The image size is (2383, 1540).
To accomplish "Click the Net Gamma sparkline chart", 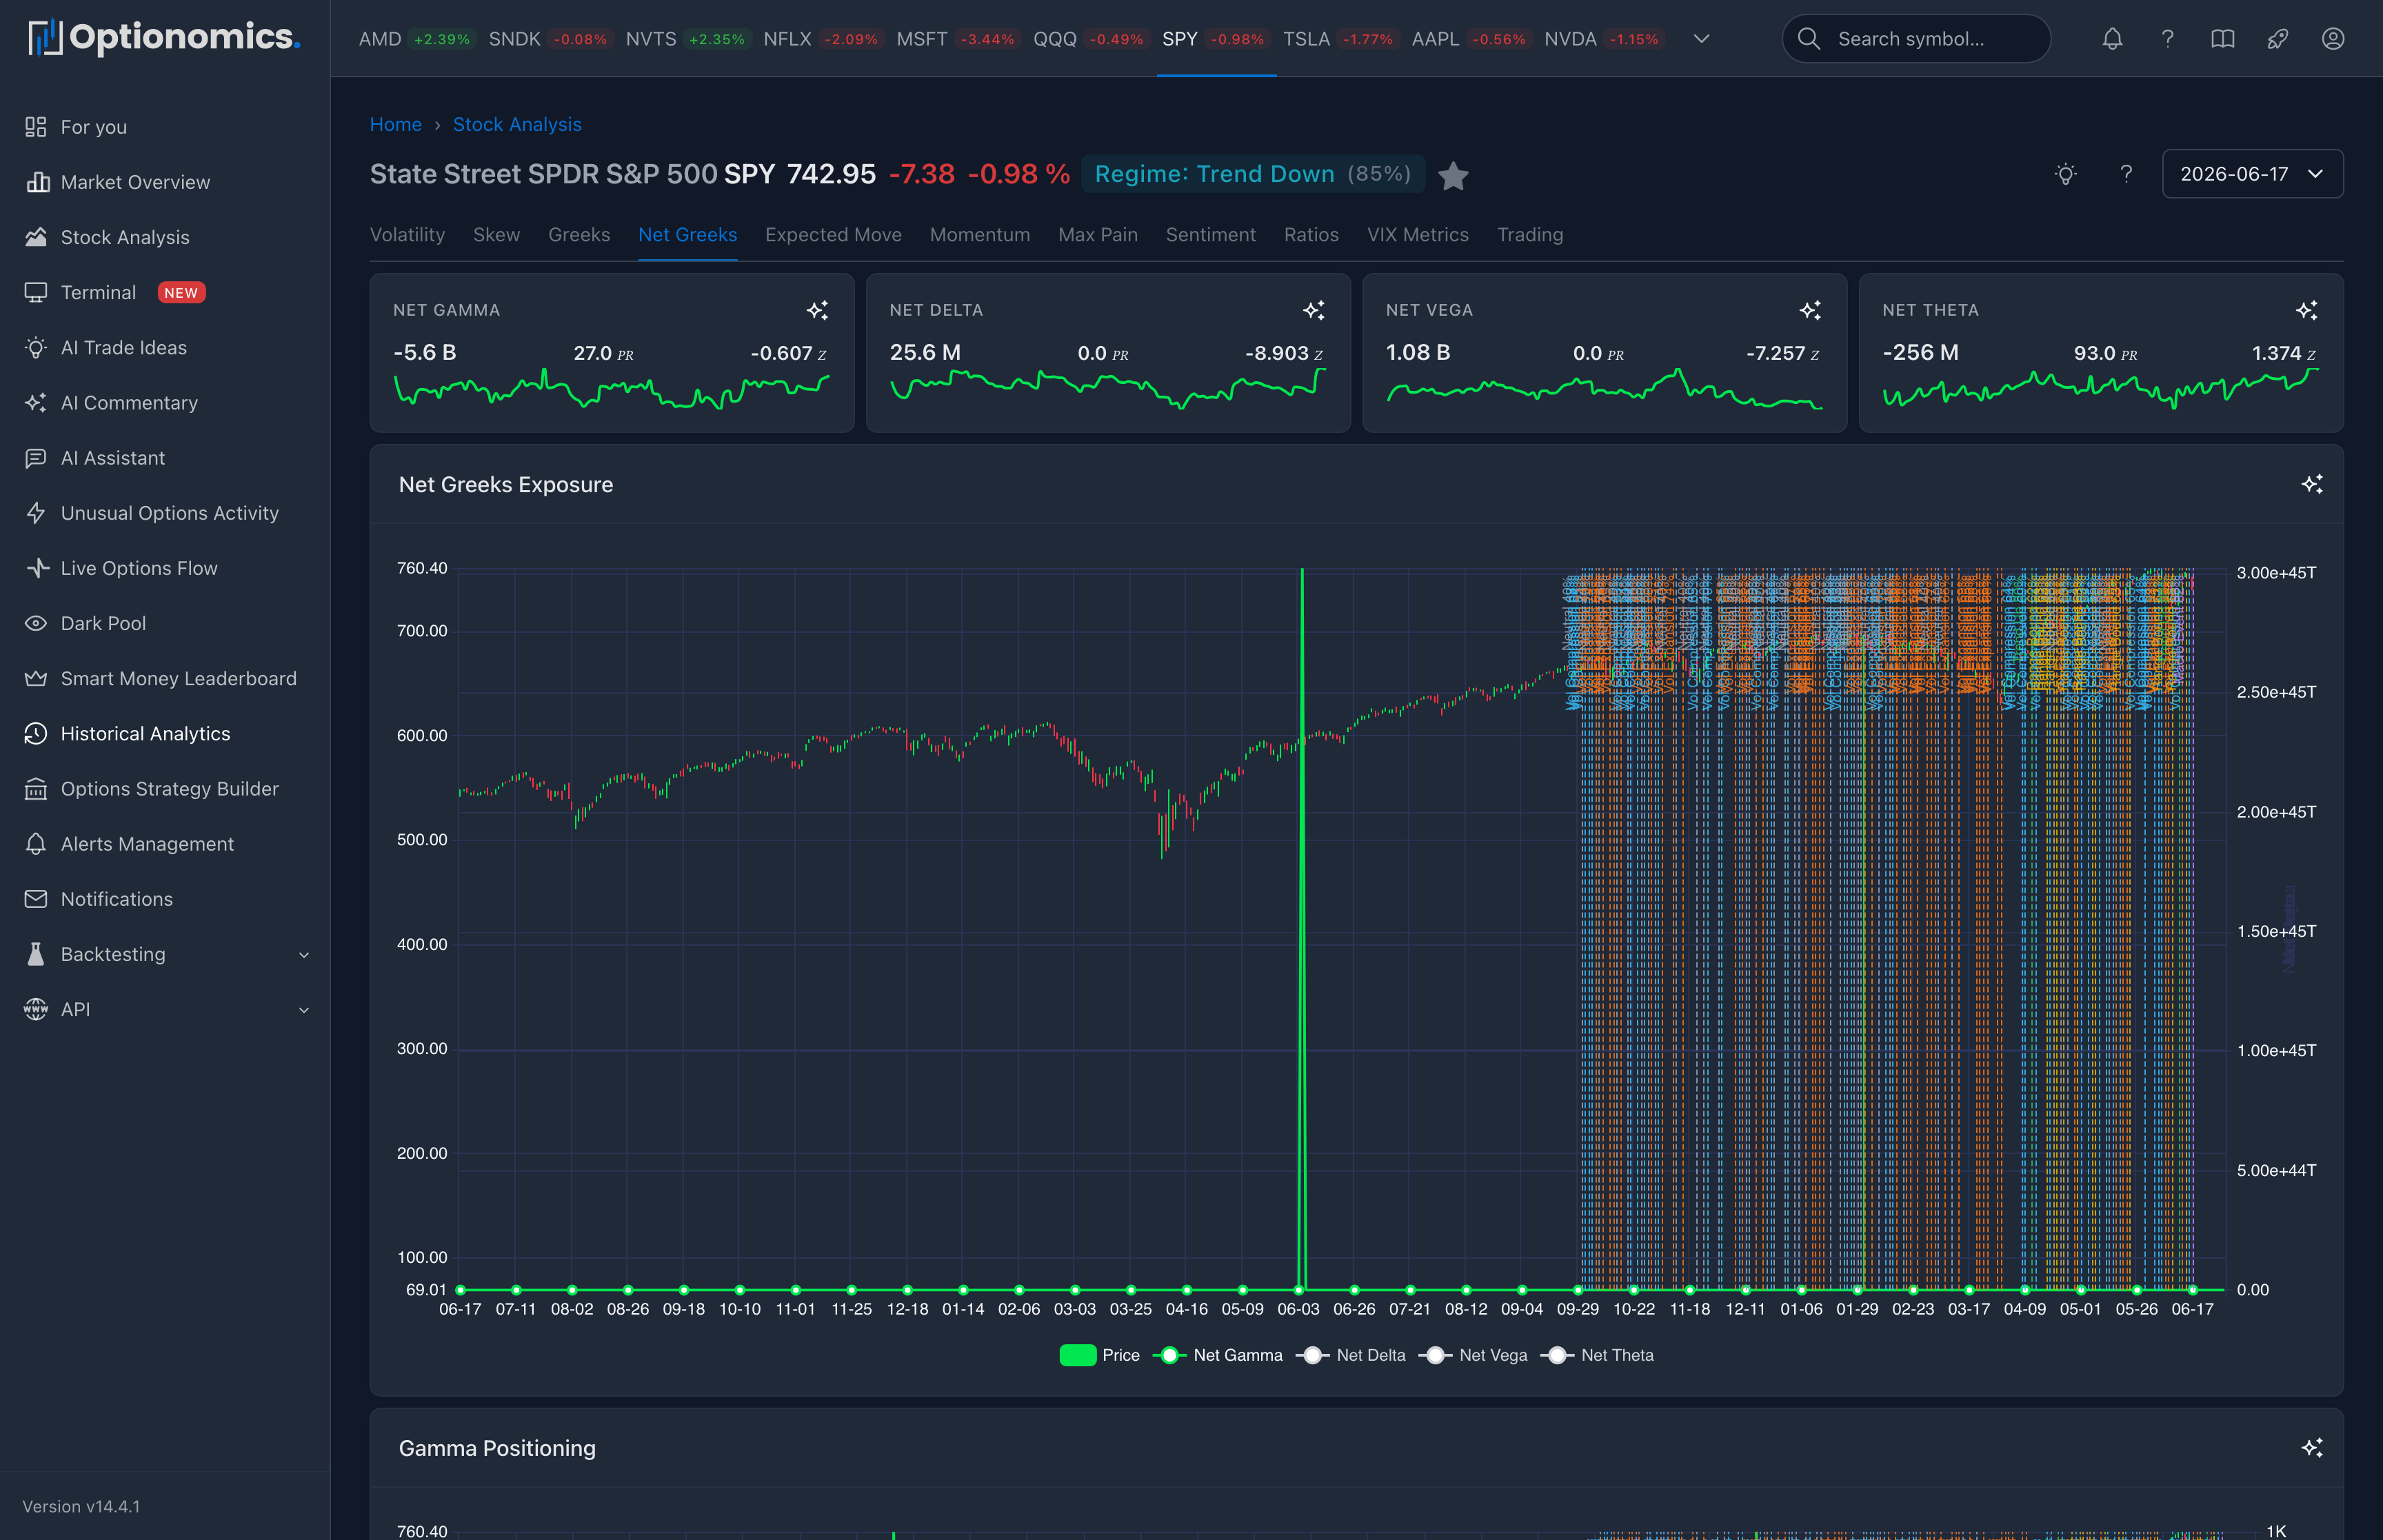I will (611, 390).
